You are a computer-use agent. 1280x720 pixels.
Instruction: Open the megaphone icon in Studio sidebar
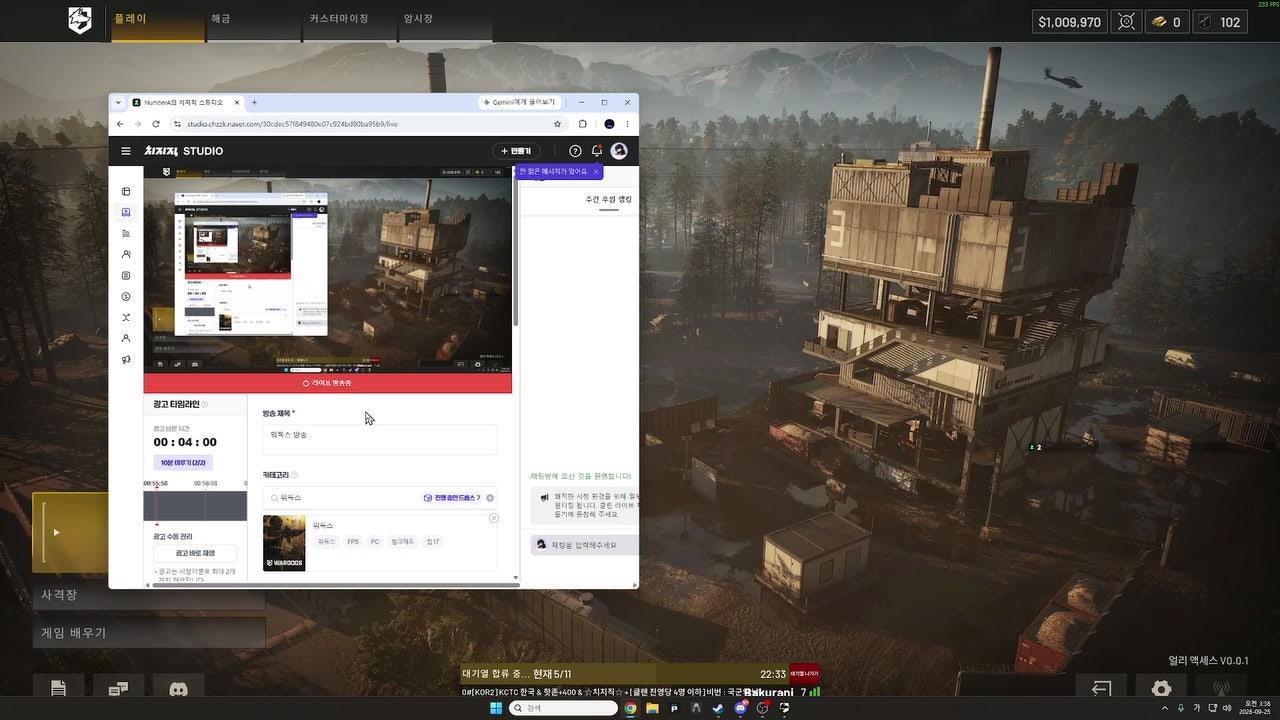pos(126,359)
